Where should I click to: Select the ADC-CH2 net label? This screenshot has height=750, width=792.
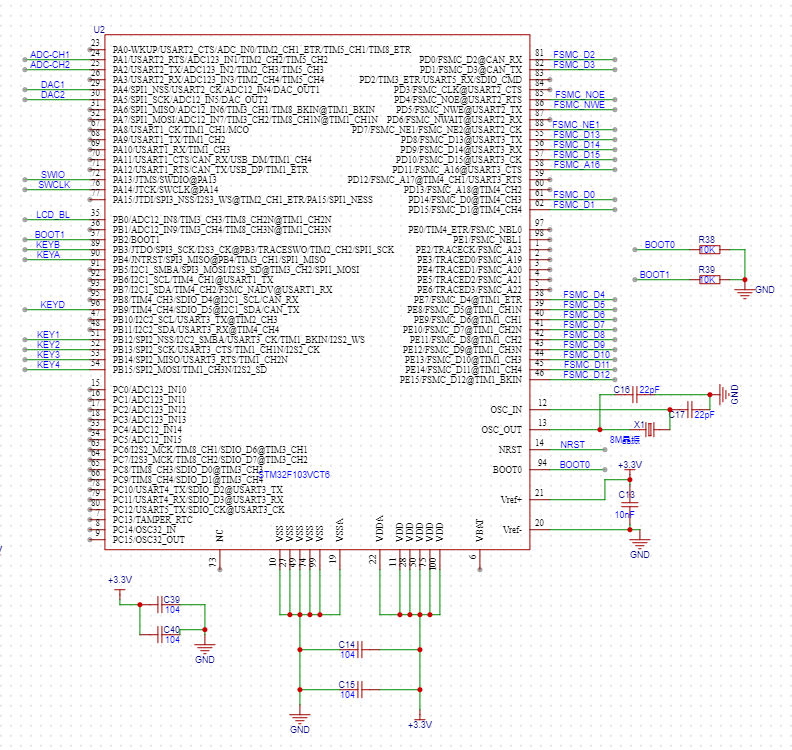pos(50,65)
